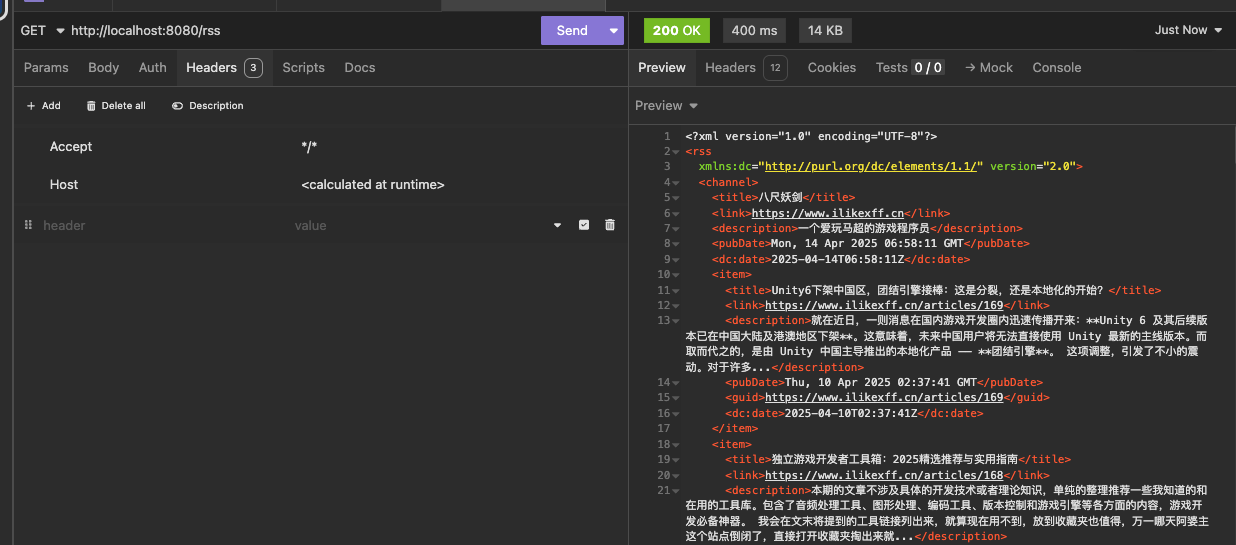Uncheck the empty header row checkbox
This screenshot has width=1236, height=545.
[x=584, y=225]
